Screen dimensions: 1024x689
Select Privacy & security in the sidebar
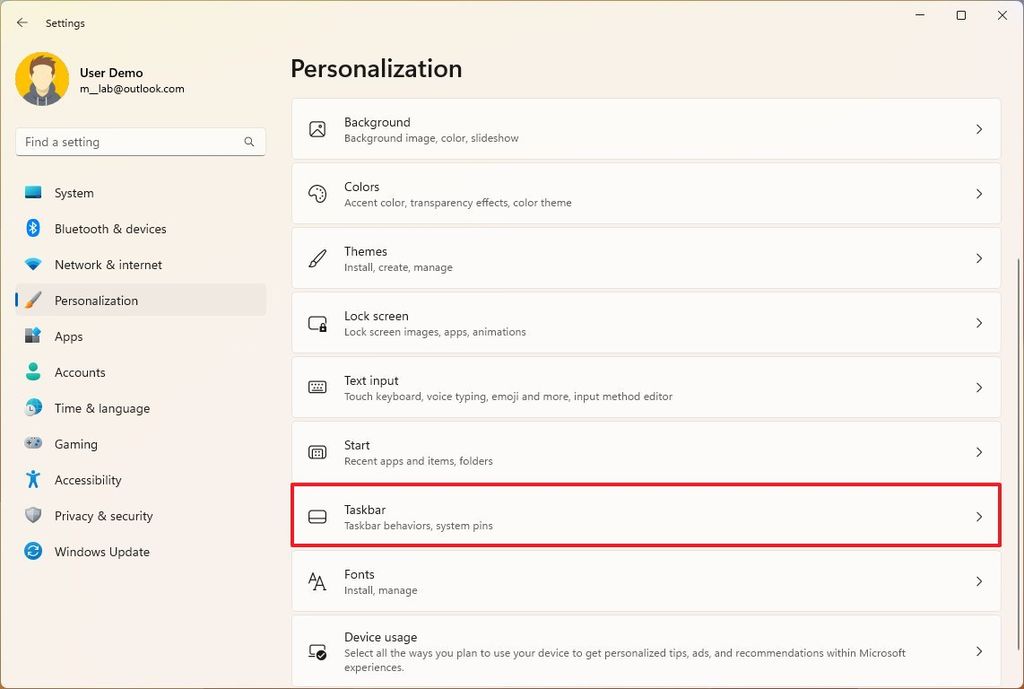101,516
